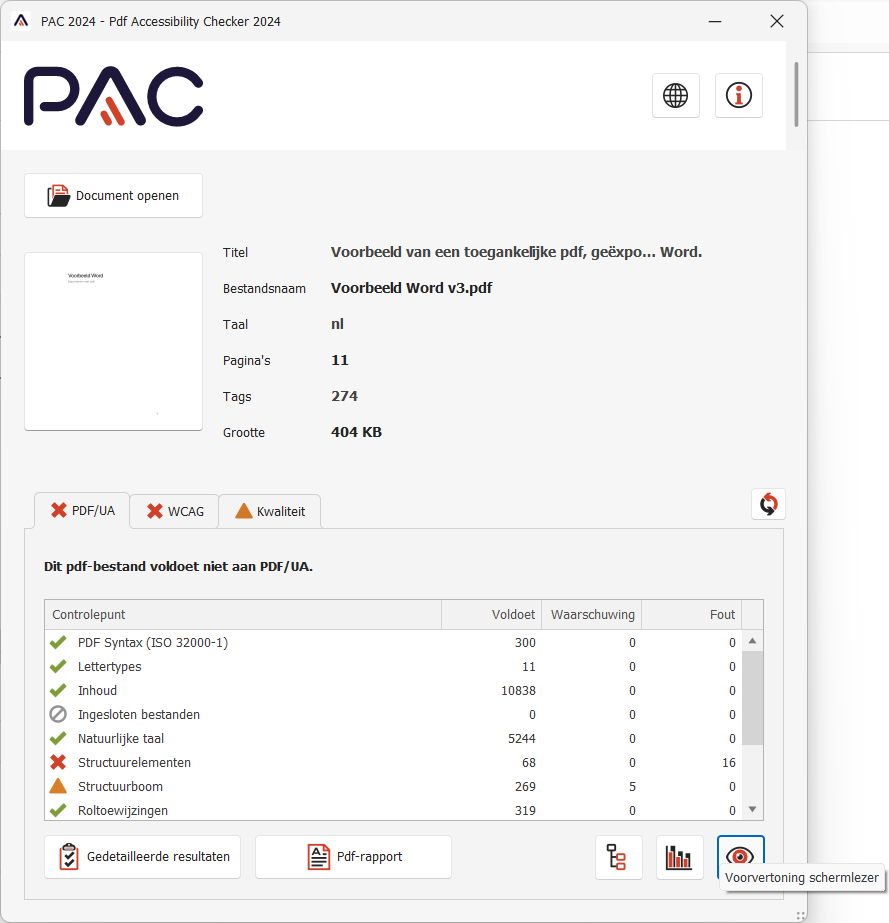Click the orange warning icon next to Structuurboom
Screen dimensions: 889x923
(58, 786)
